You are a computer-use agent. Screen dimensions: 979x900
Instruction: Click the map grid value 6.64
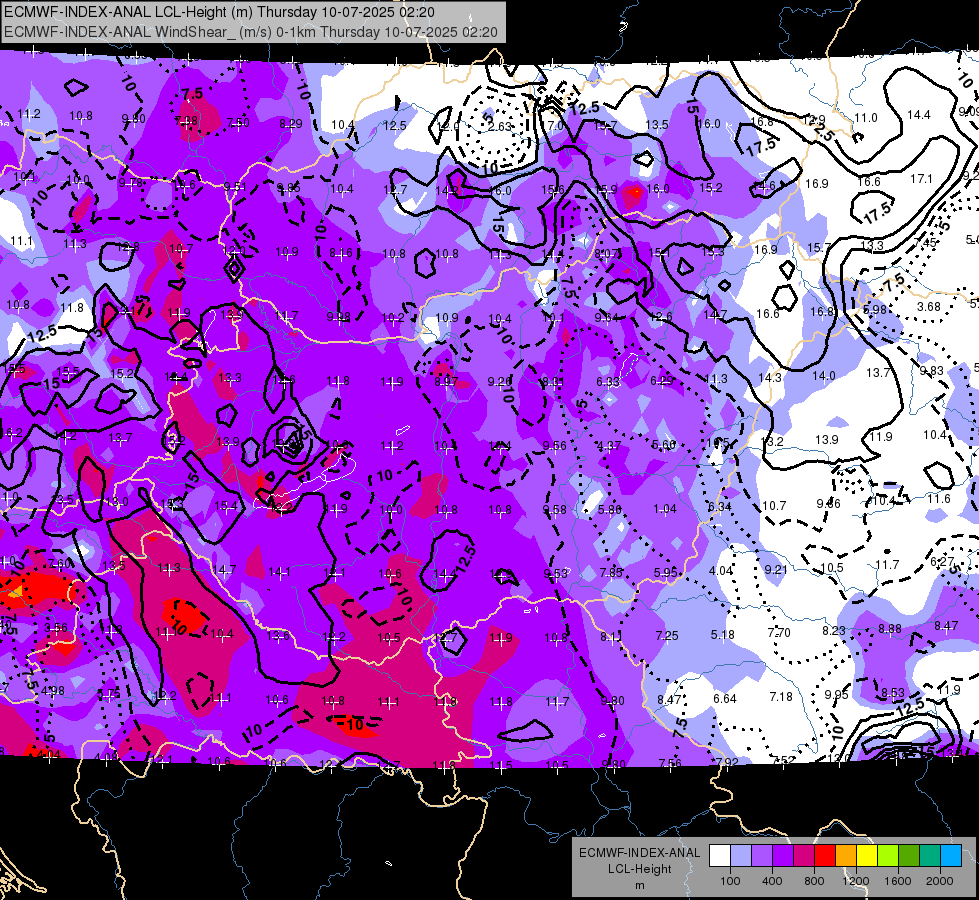click(725, 698)
